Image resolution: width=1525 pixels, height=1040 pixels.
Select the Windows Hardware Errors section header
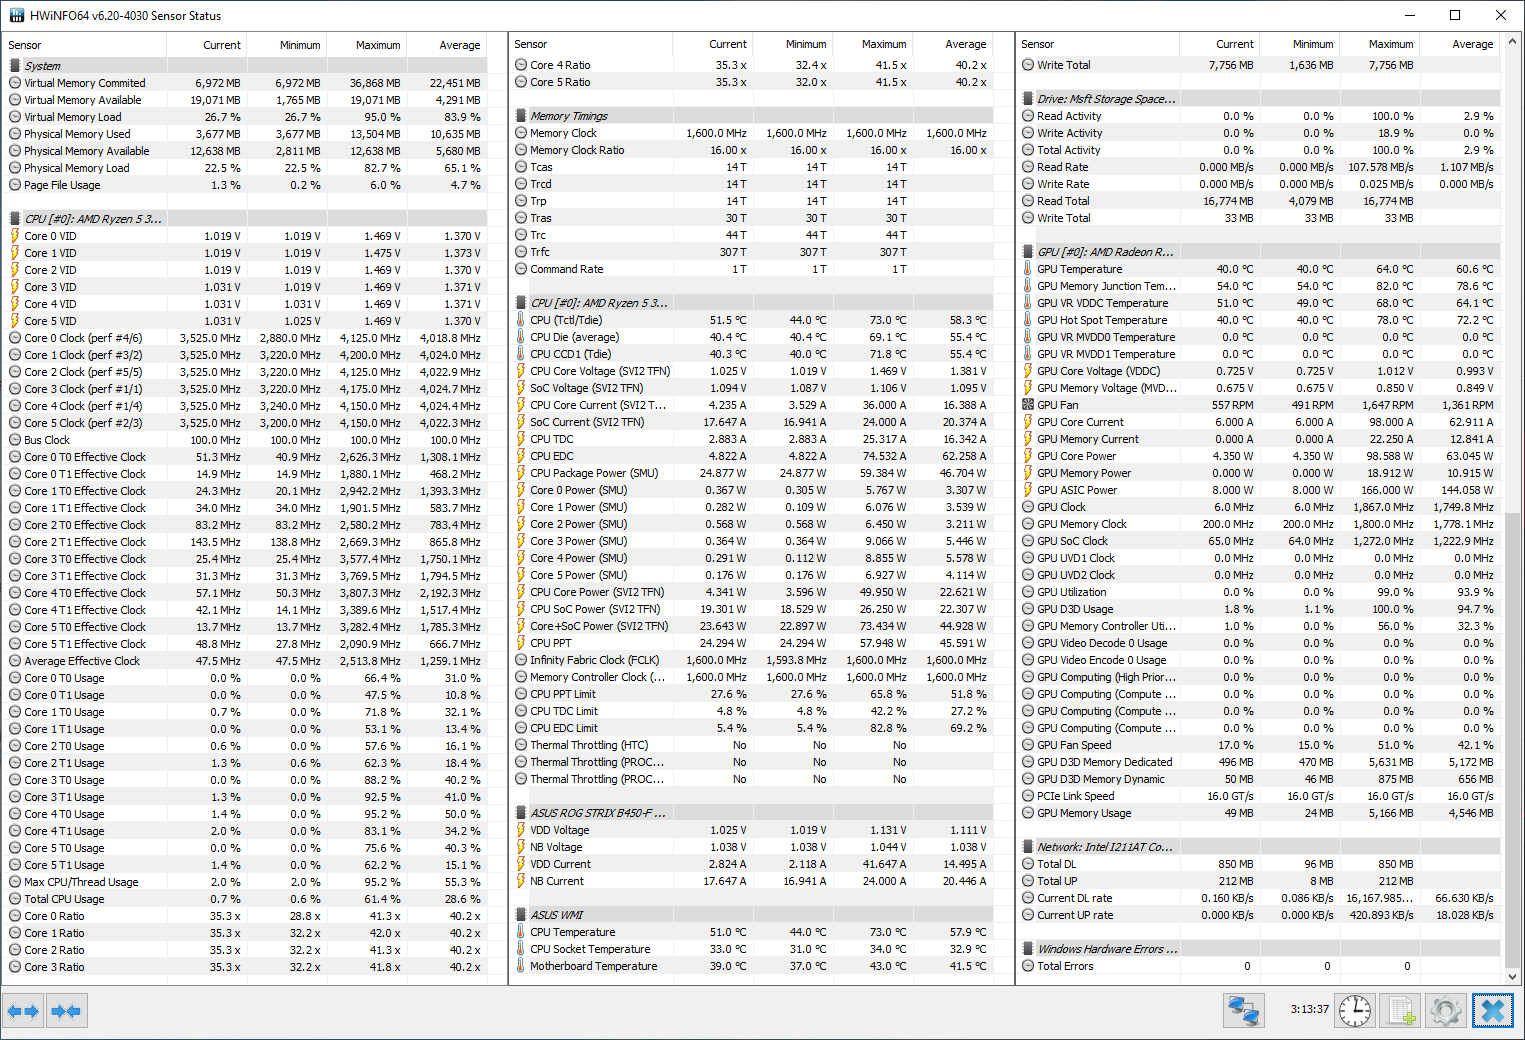pos(1107,949)
